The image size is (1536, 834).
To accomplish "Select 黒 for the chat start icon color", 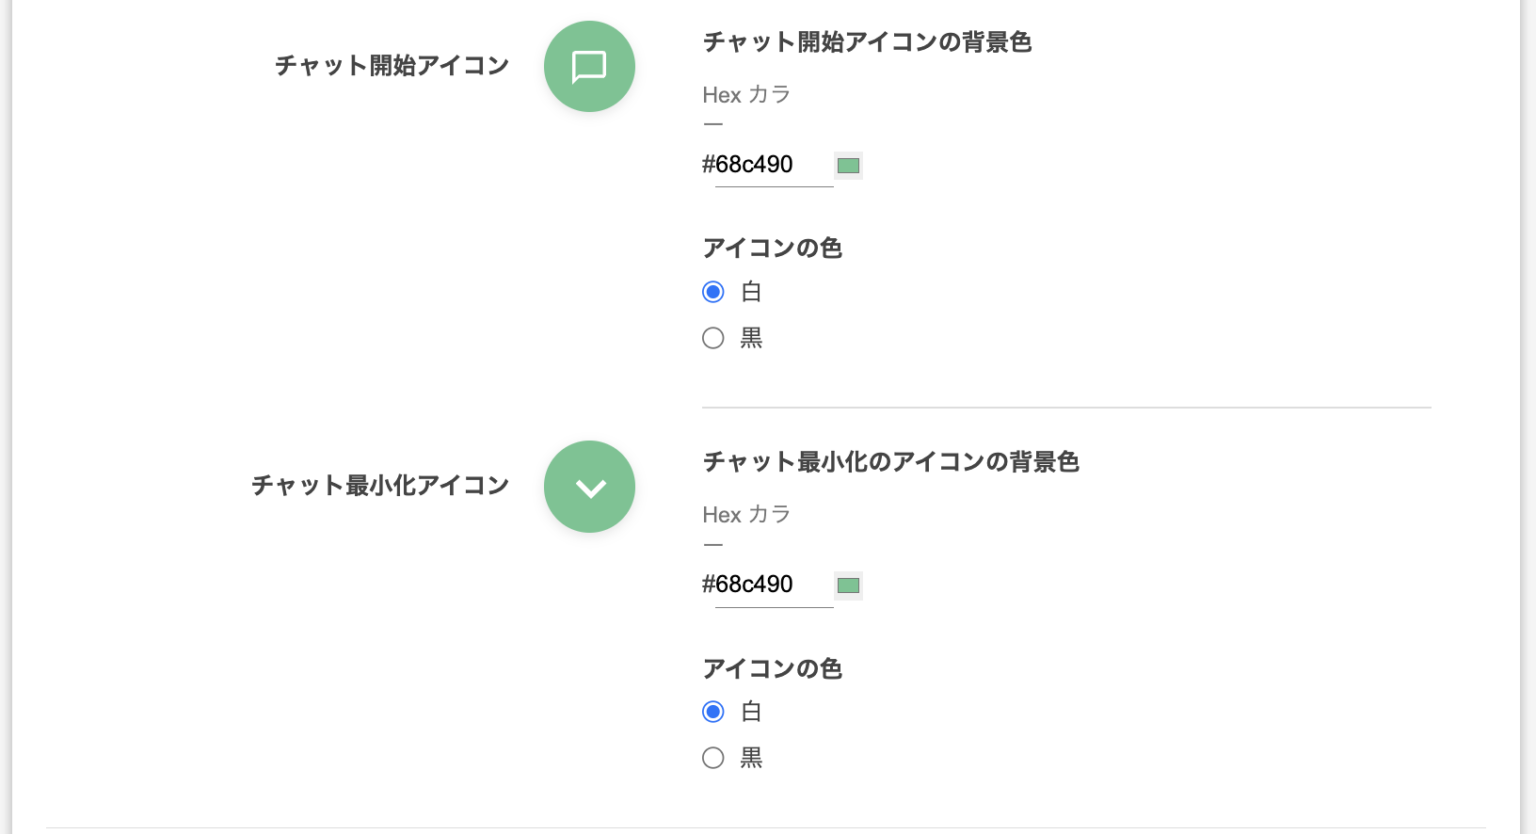I will click(713, 338).
